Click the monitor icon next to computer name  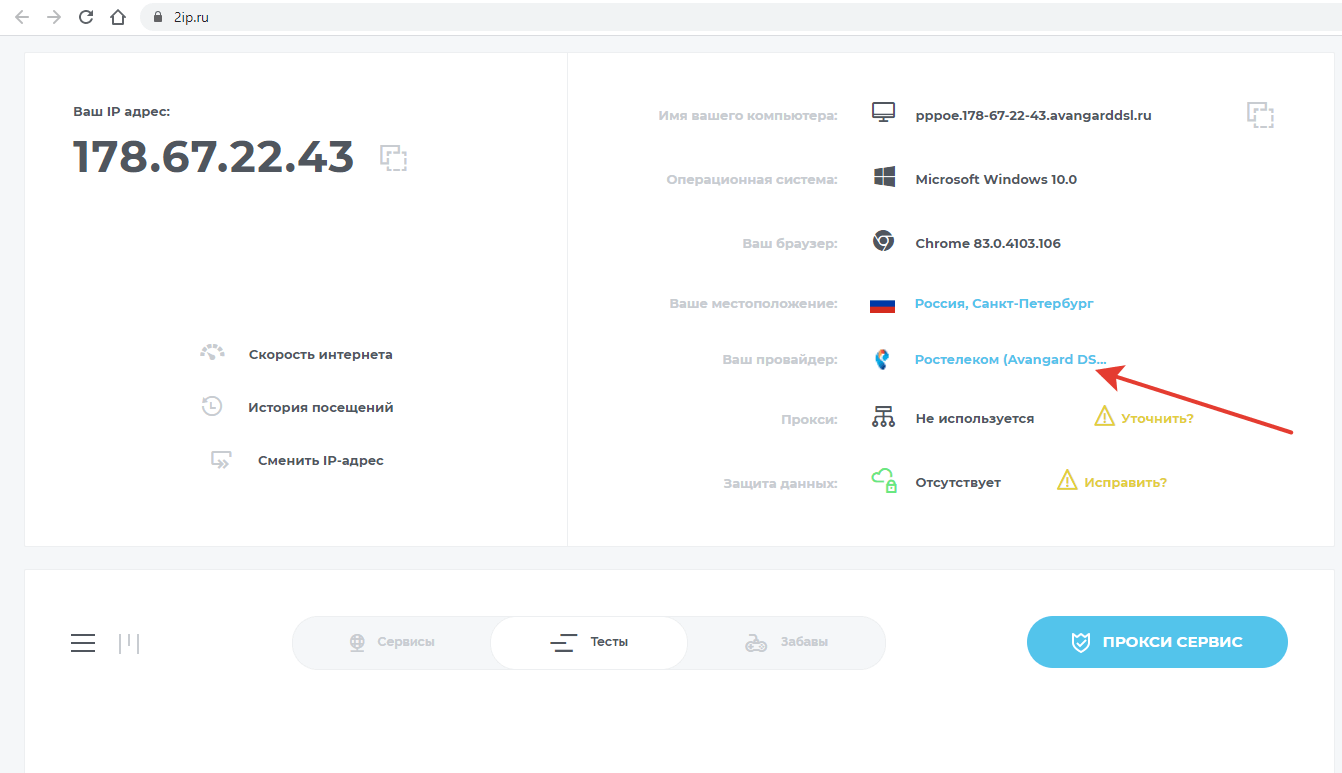[x=882, y=113]
